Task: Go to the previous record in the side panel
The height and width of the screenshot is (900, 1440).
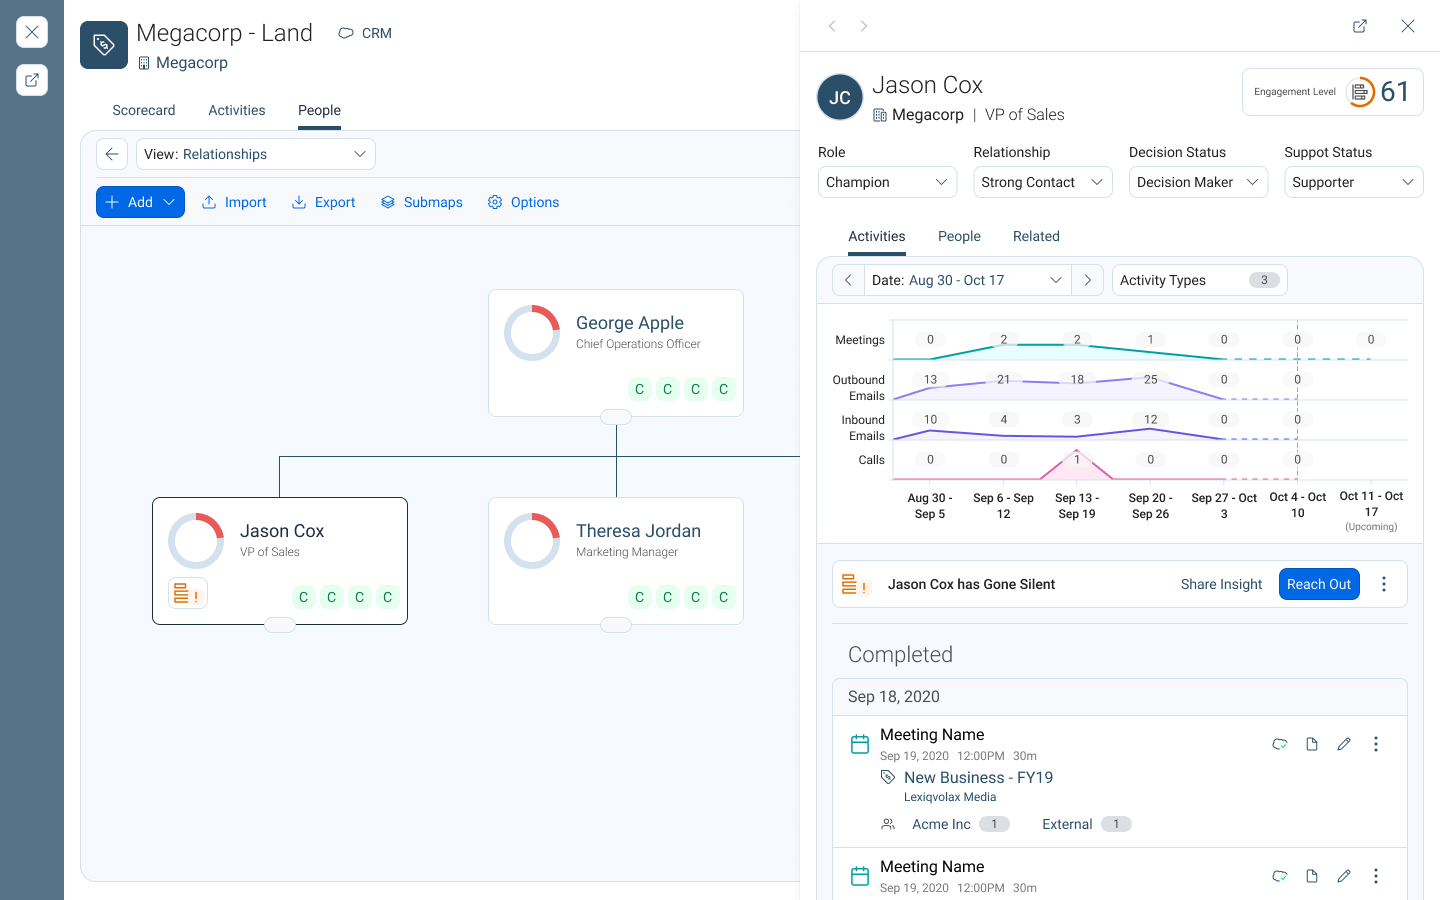Action: coord(832,26)
